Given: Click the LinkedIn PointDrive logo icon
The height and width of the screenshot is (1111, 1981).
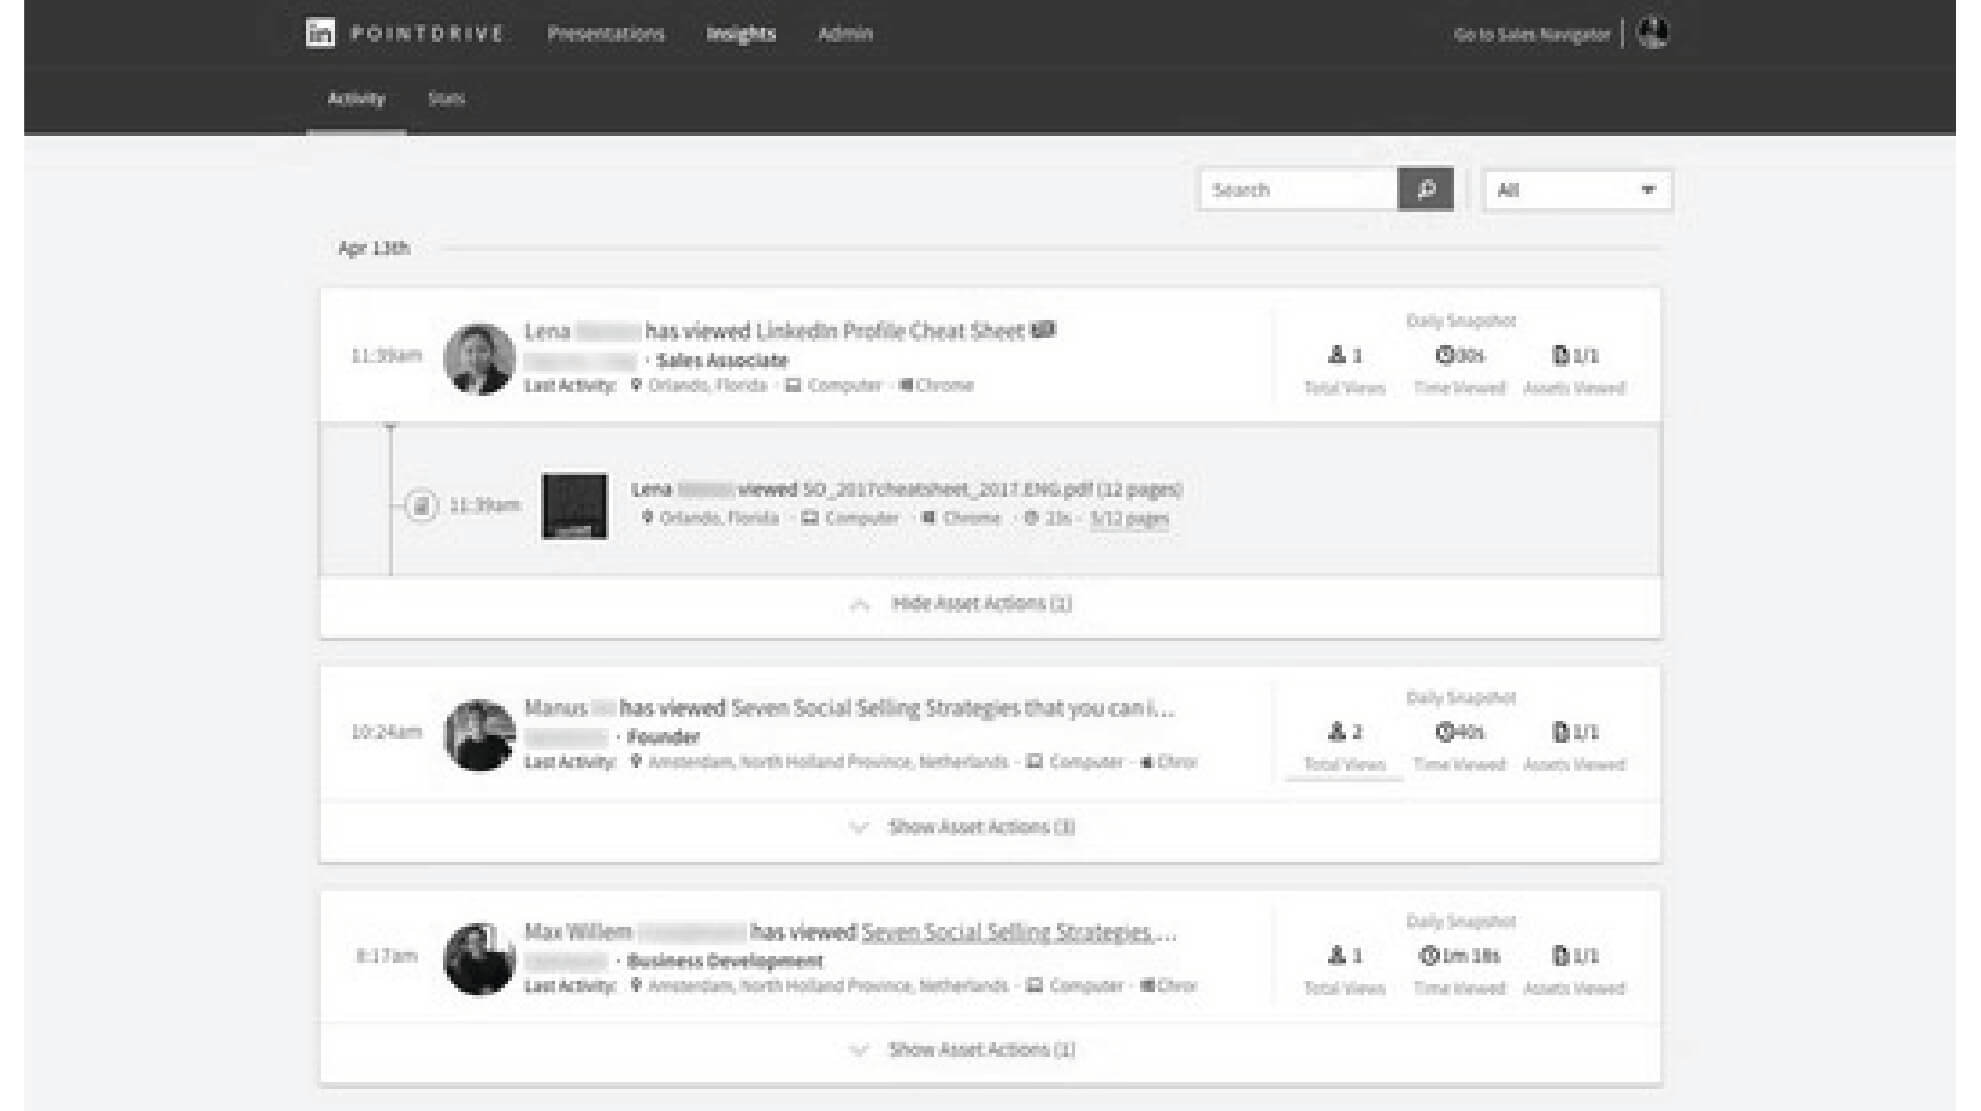Looking at the screenshot, I should point(320,33).
